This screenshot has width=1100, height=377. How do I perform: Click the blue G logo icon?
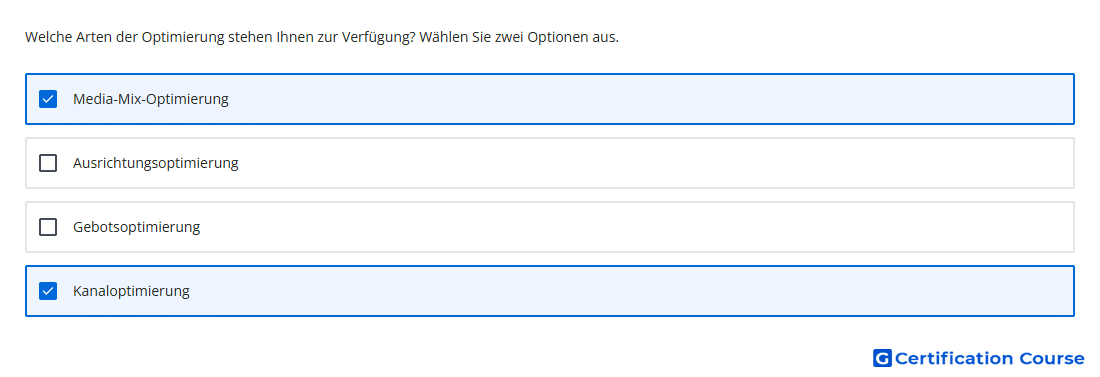882,358
